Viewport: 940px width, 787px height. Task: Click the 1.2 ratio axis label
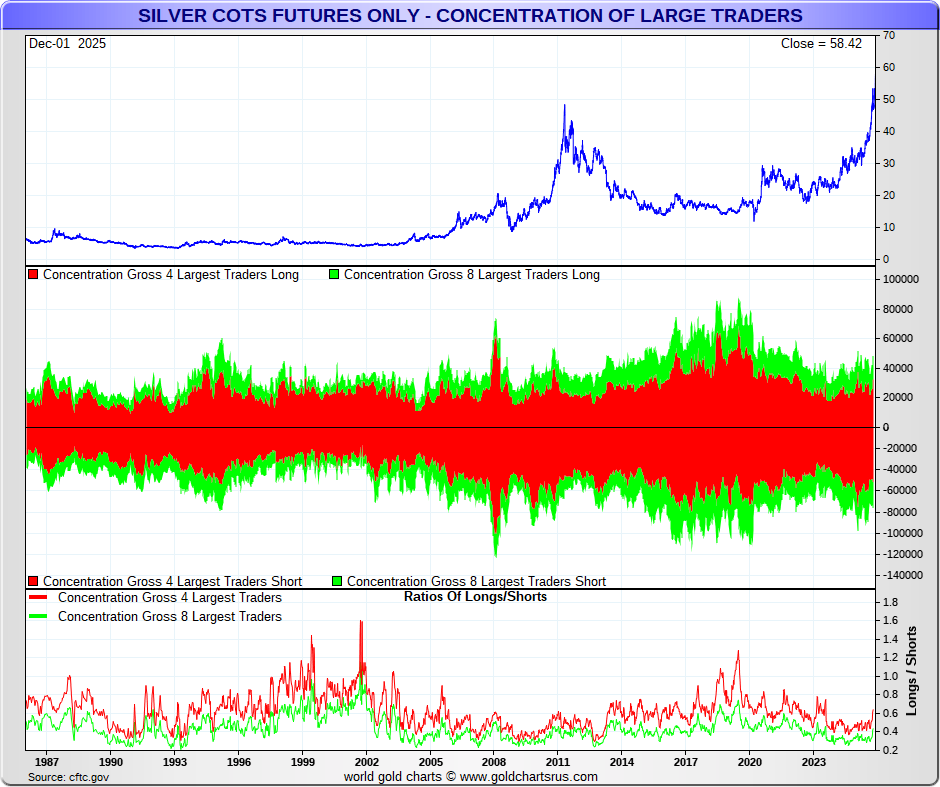890,658
